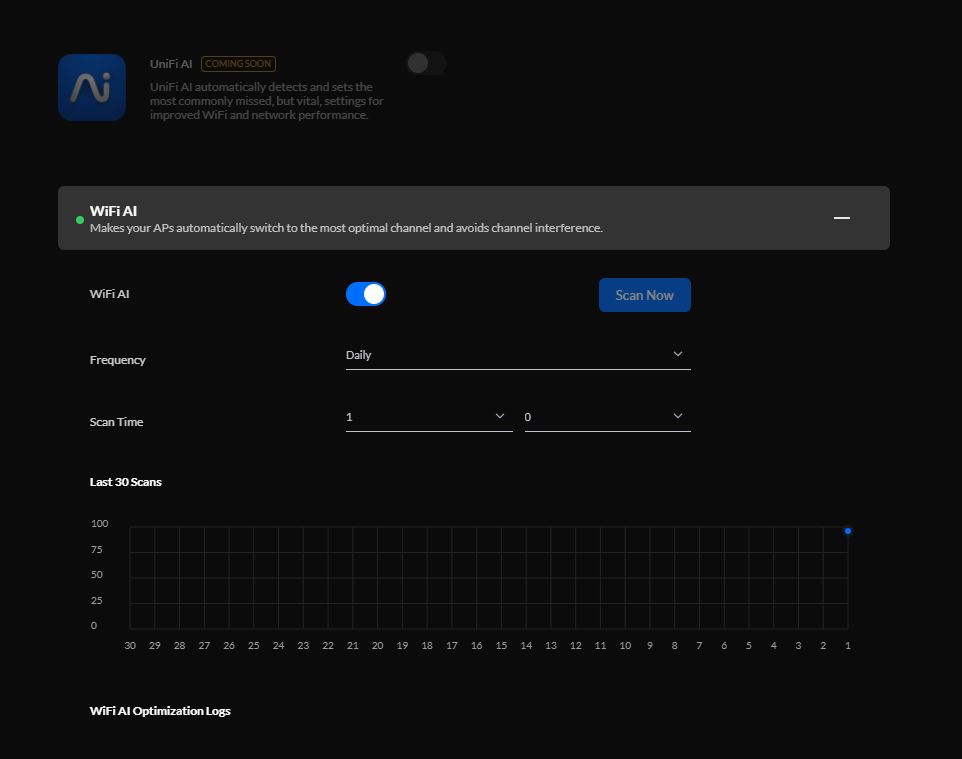Click the WiFi AI section header title

tap(114, 211)
